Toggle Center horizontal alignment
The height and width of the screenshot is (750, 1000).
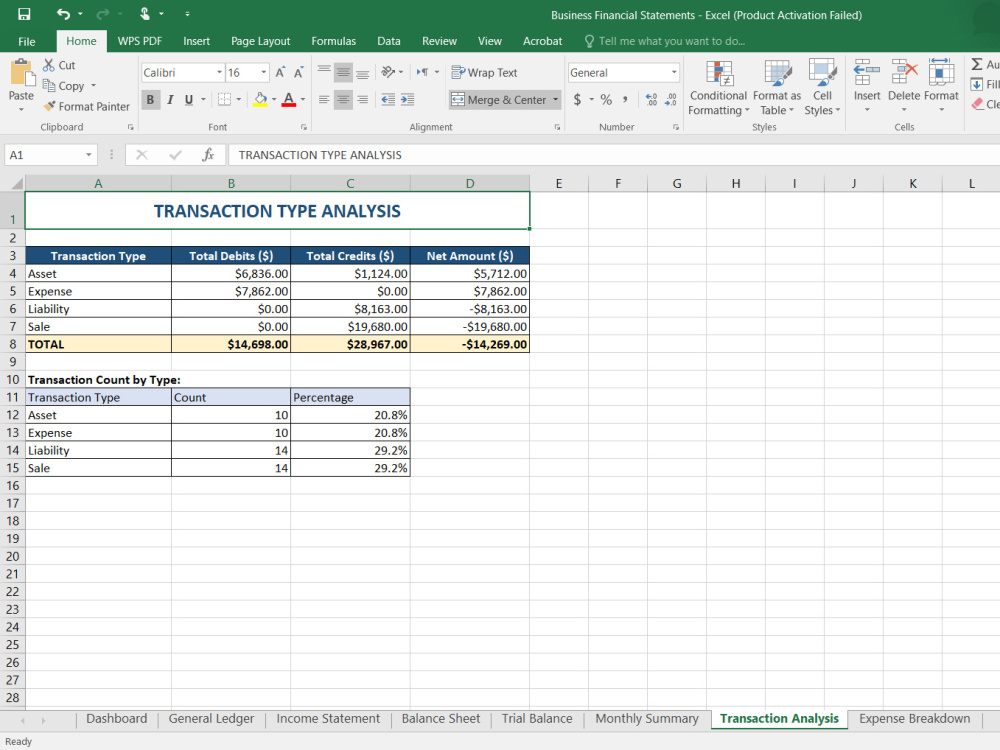coord(343,99)
